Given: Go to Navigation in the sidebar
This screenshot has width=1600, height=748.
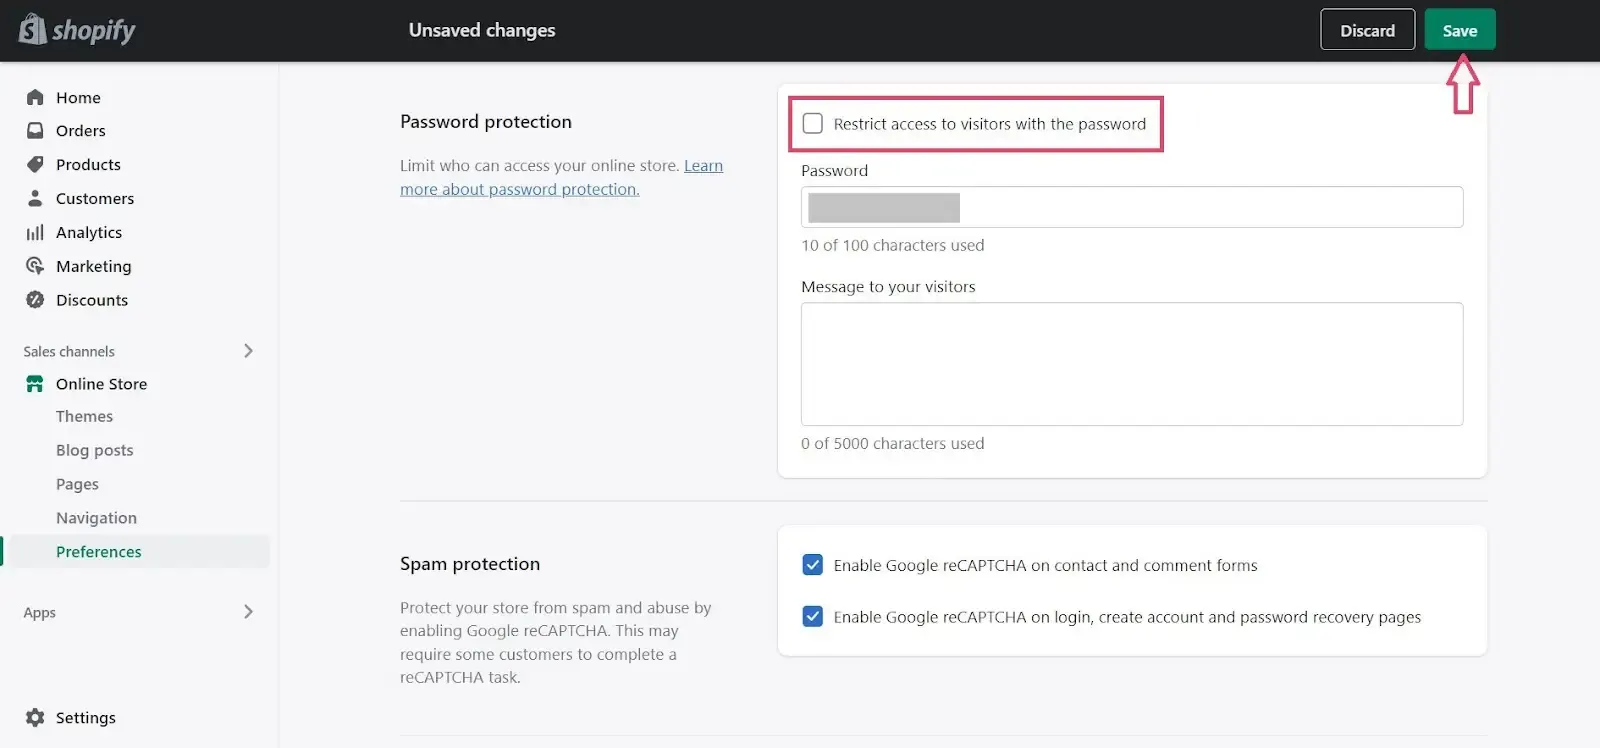Looking at the screenshot, I should pos(96,518).
